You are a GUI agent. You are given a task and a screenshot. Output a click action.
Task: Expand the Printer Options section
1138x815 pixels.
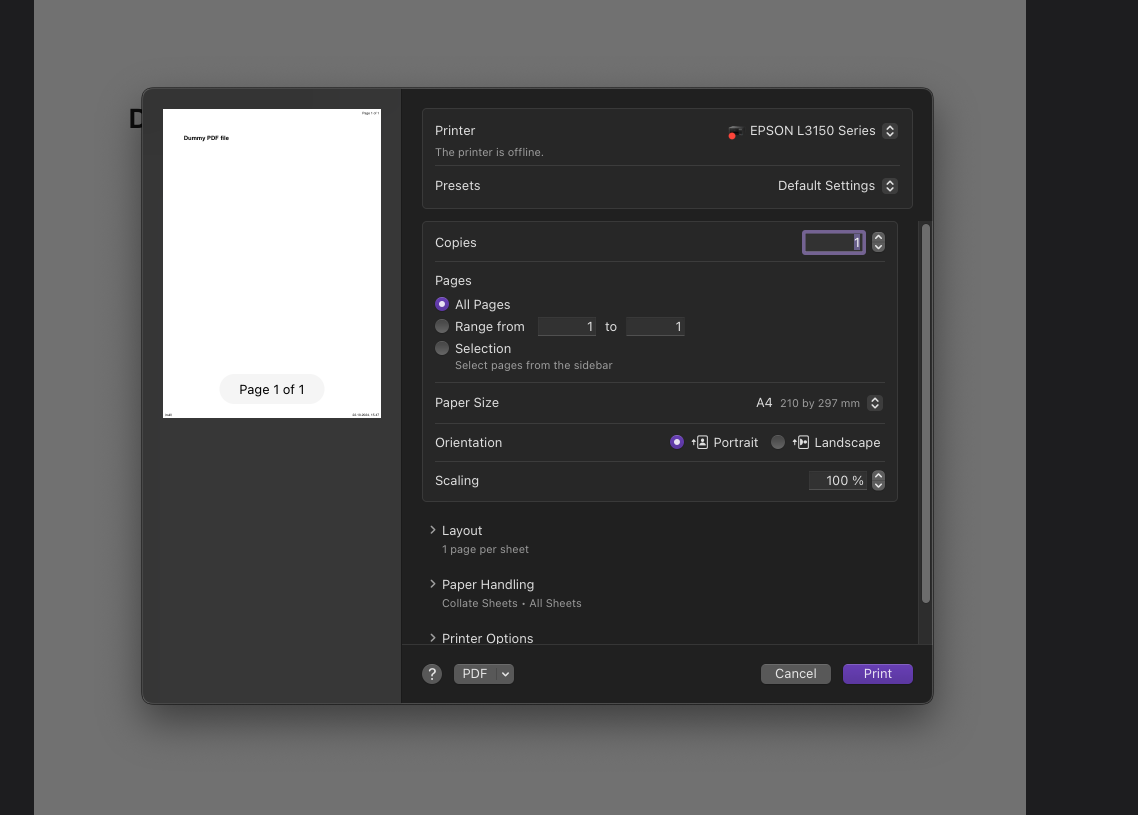(x=433, y=638)
